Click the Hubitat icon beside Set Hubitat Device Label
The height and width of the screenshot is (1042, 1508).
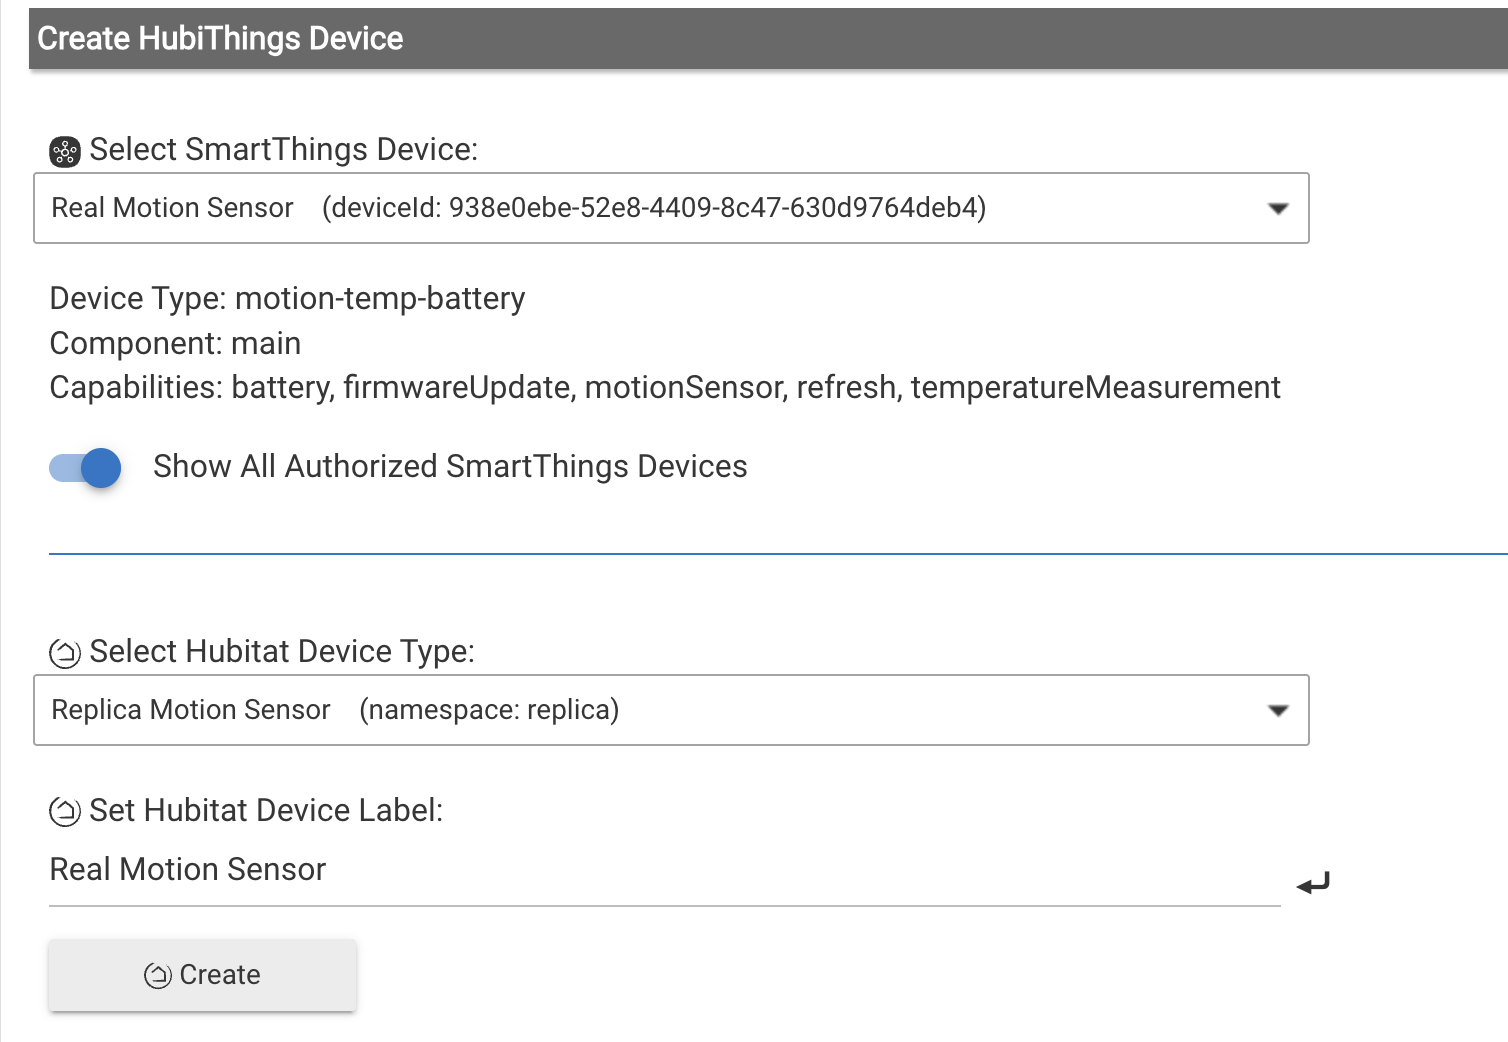pos(65,812)
